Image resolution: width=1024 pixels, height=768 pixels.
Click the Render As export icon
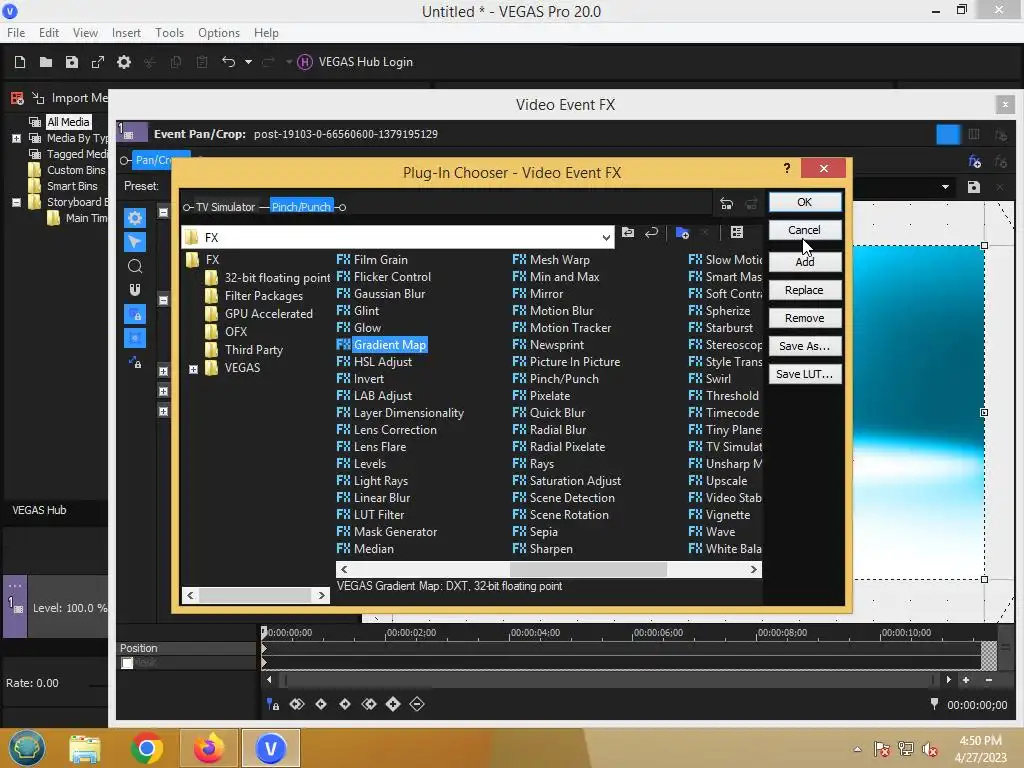point(98,62)
